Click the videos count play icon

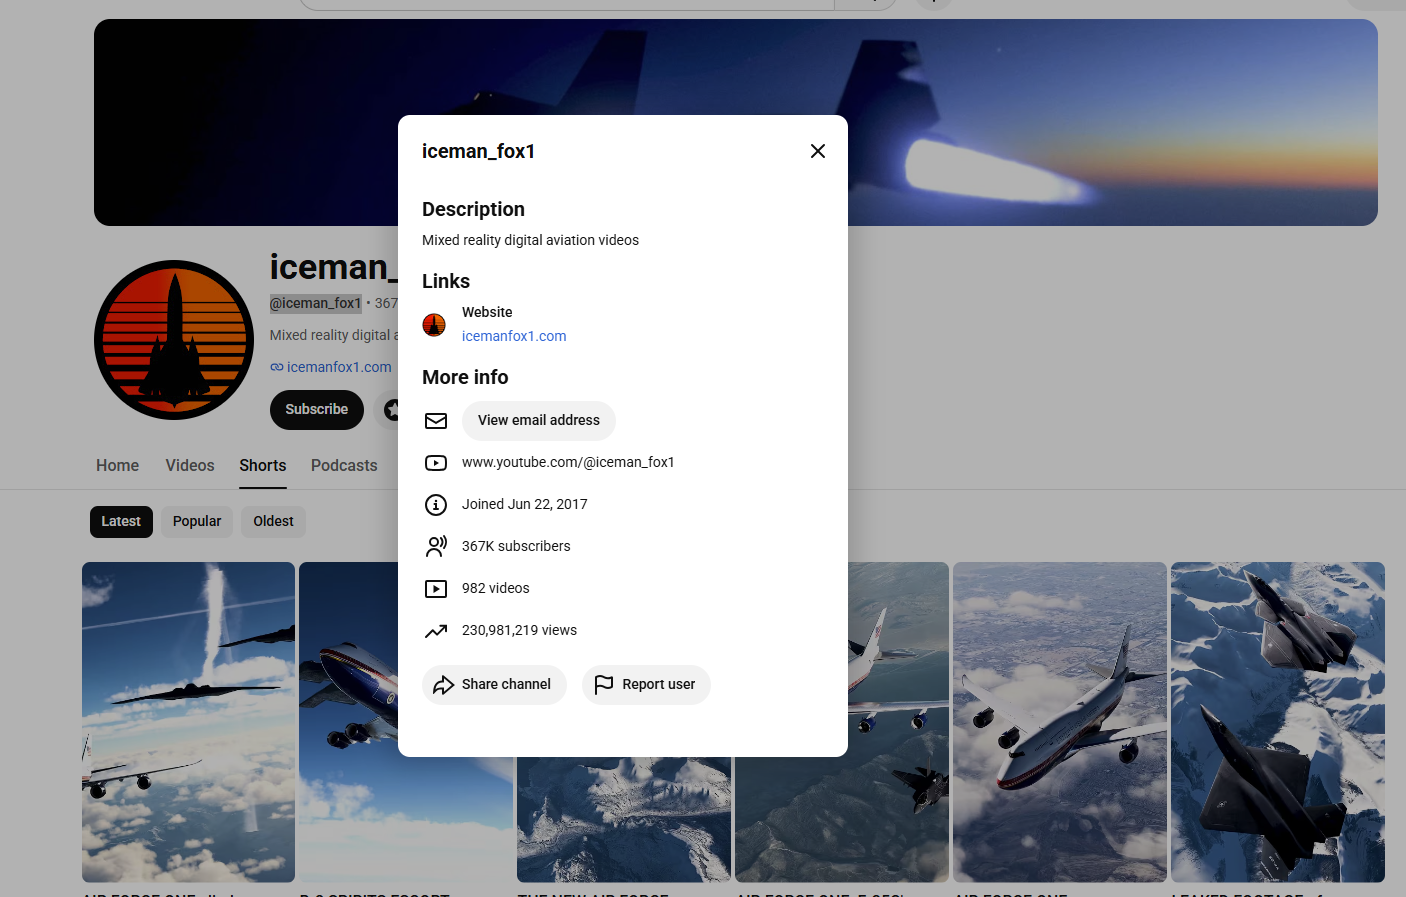436,589
